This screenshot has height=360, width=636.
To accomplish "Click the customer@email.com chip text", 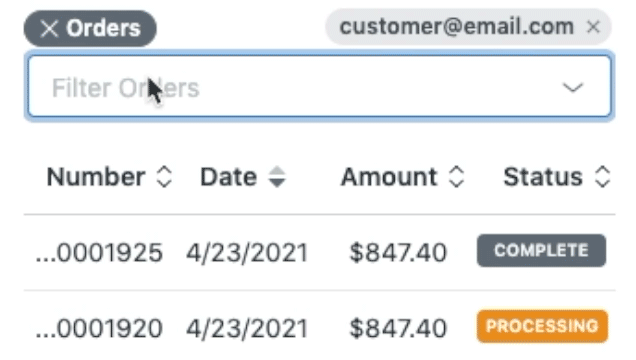I will click(457, 27).
